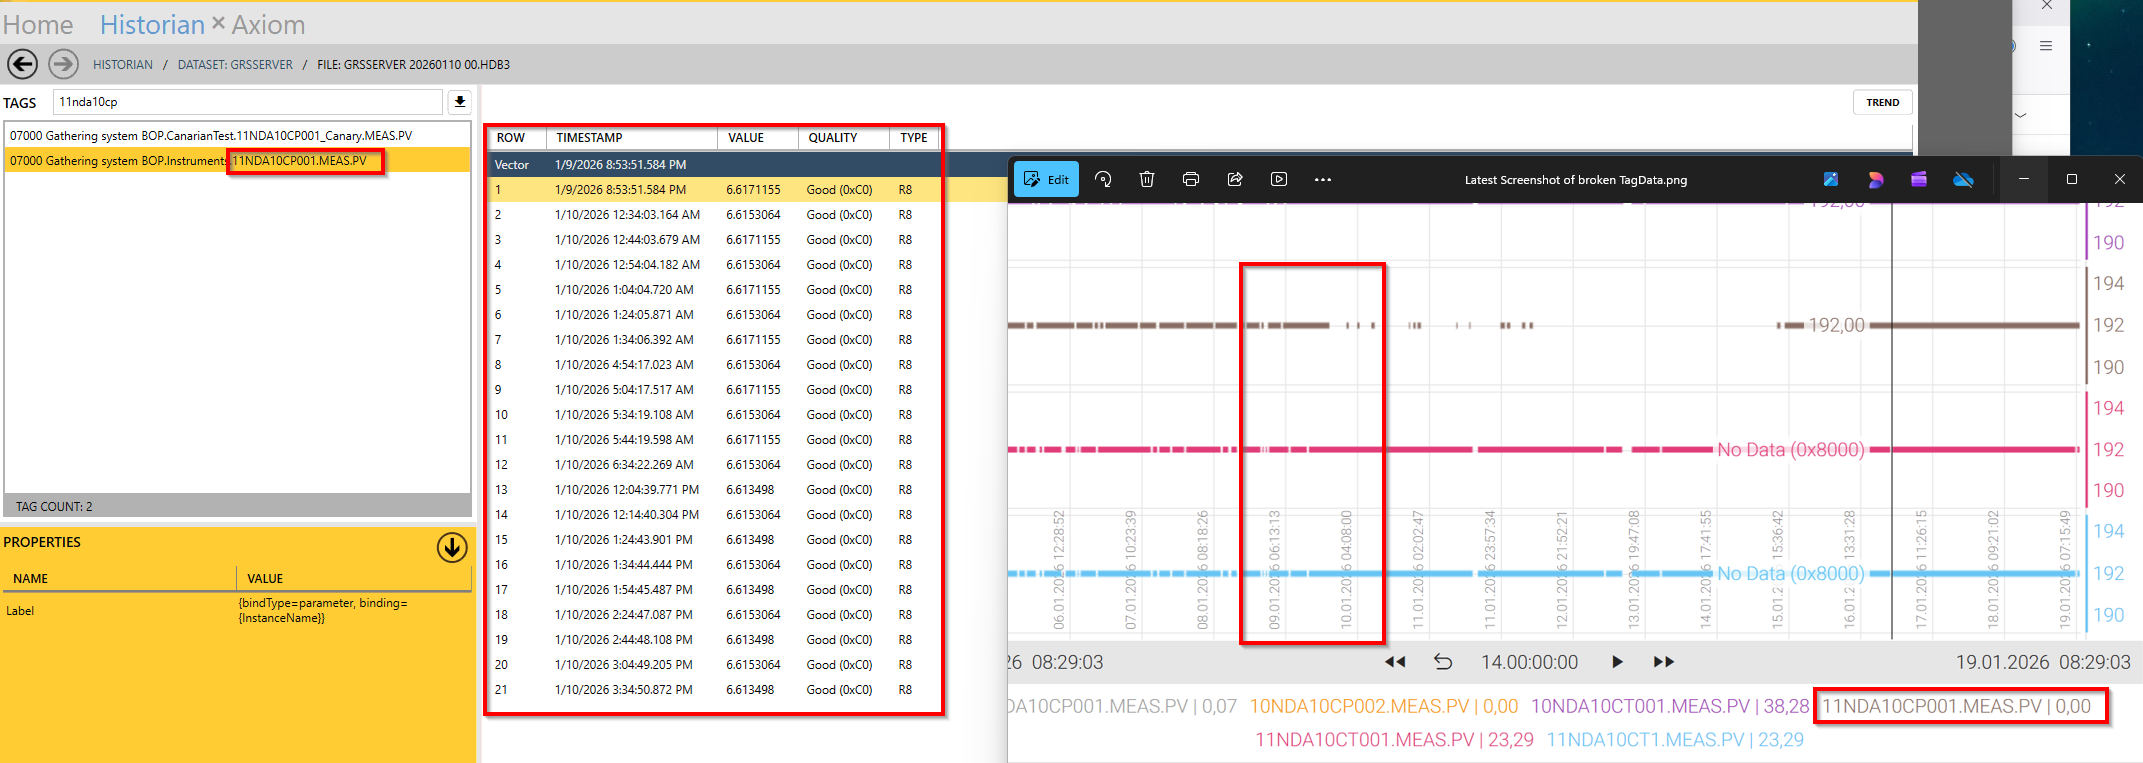2143x763 pixels.
Task: Open the three-dot more options menu
Action: [1323, 179]
